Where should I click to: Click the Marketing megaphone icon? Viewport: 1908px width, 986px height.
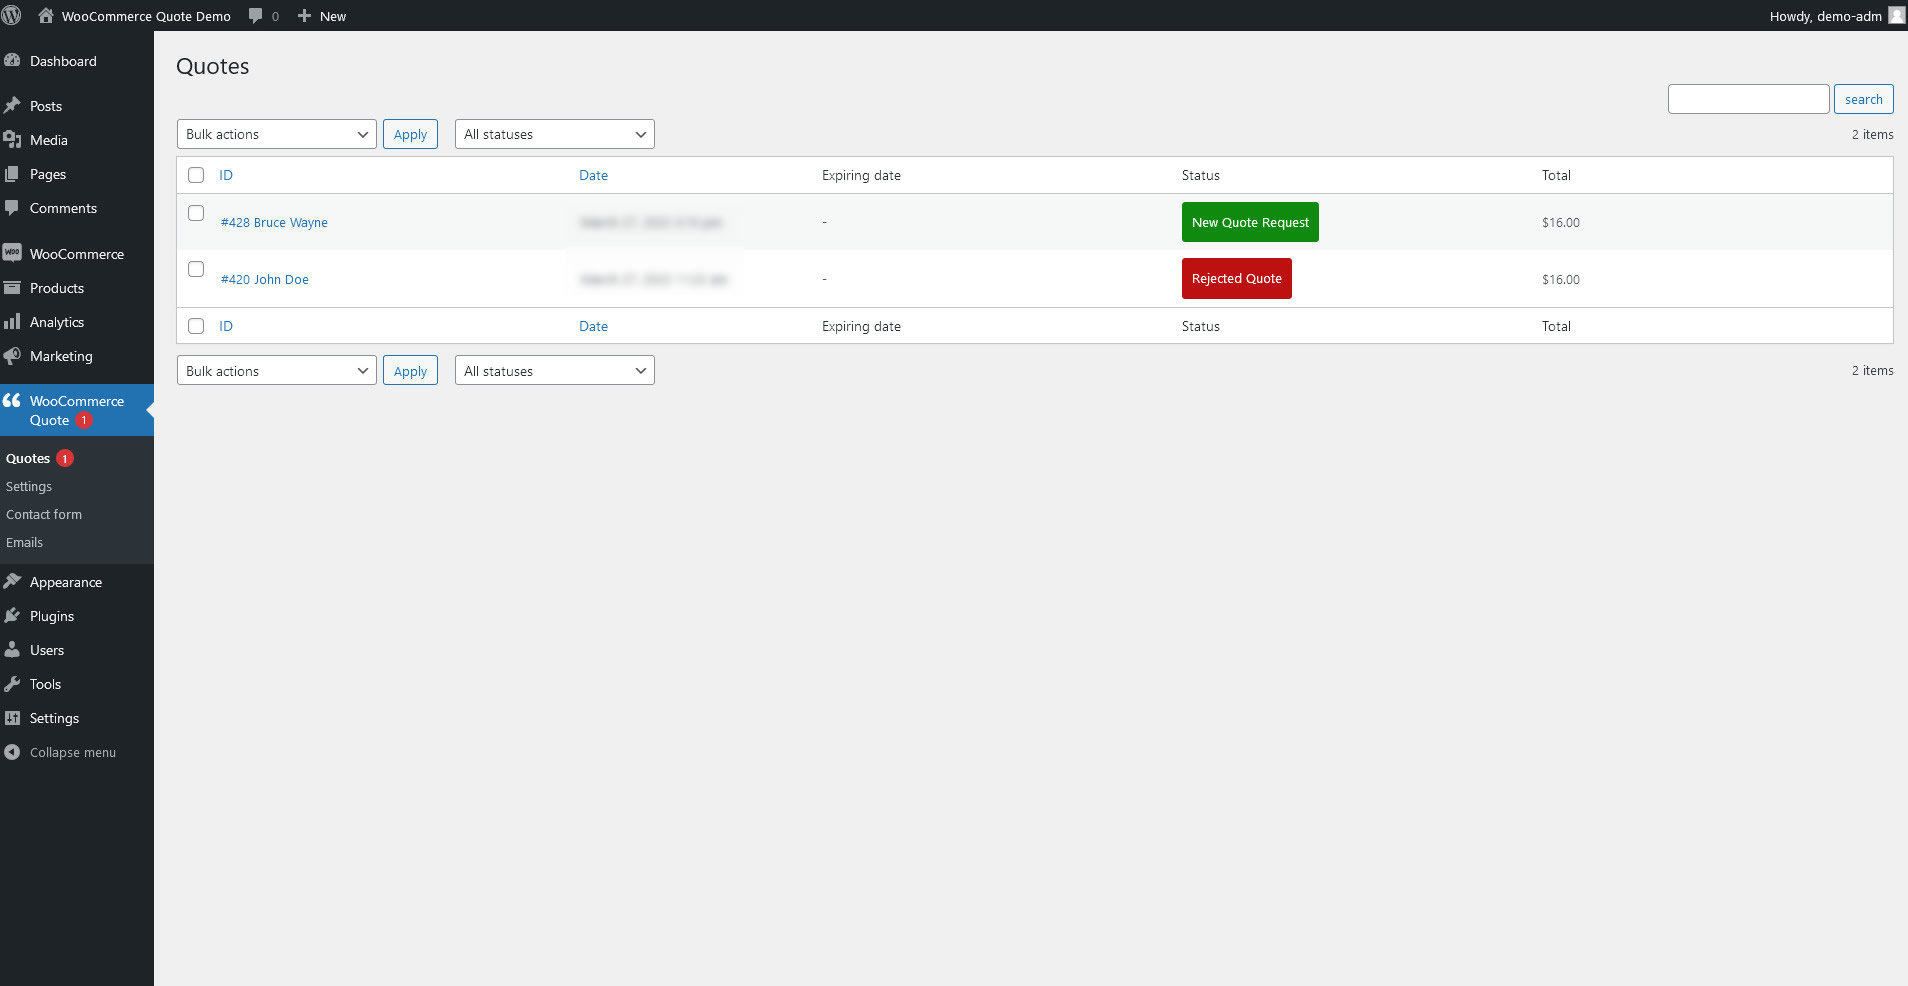coord(12,356)
